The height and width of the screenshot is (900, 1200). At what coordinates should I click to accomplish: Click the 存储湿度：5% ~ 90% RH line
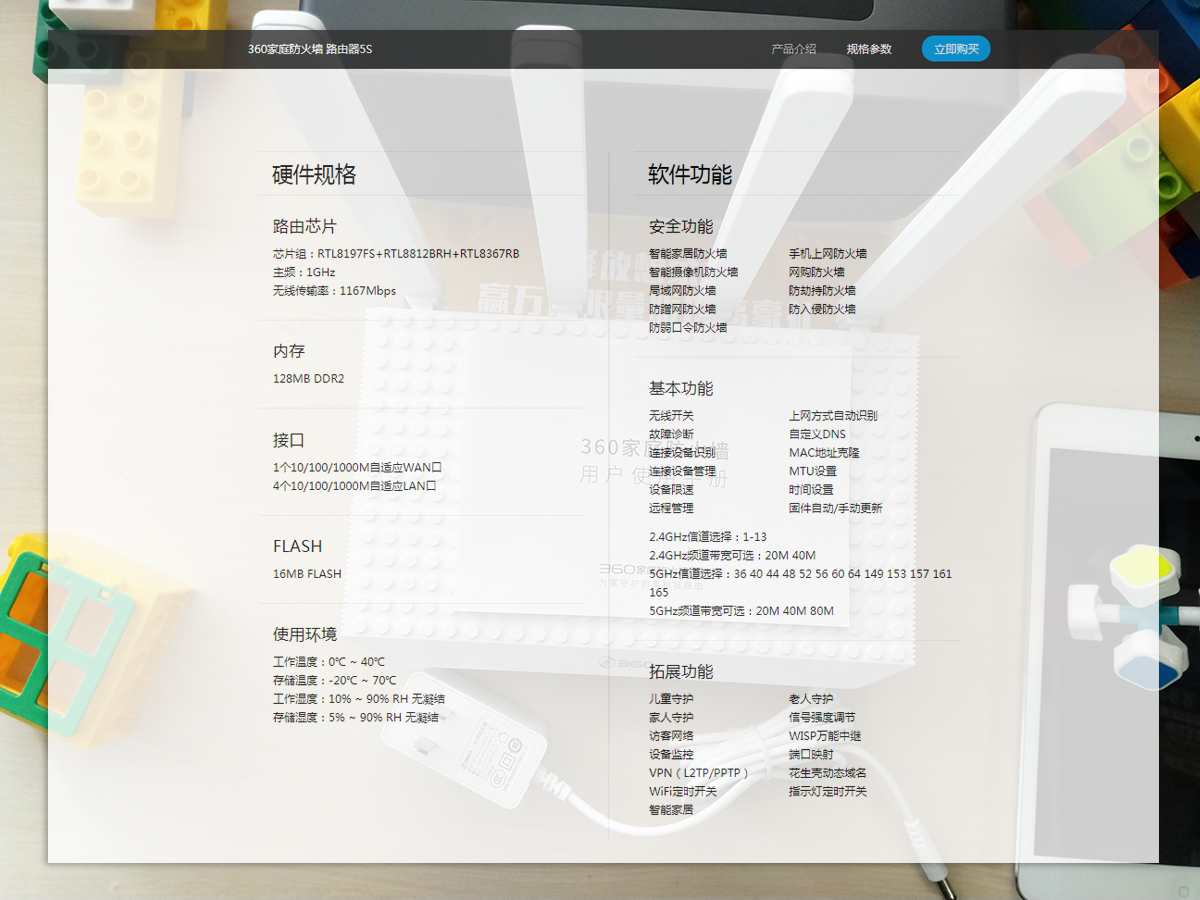pyautogui.click(x=356, y=718)
